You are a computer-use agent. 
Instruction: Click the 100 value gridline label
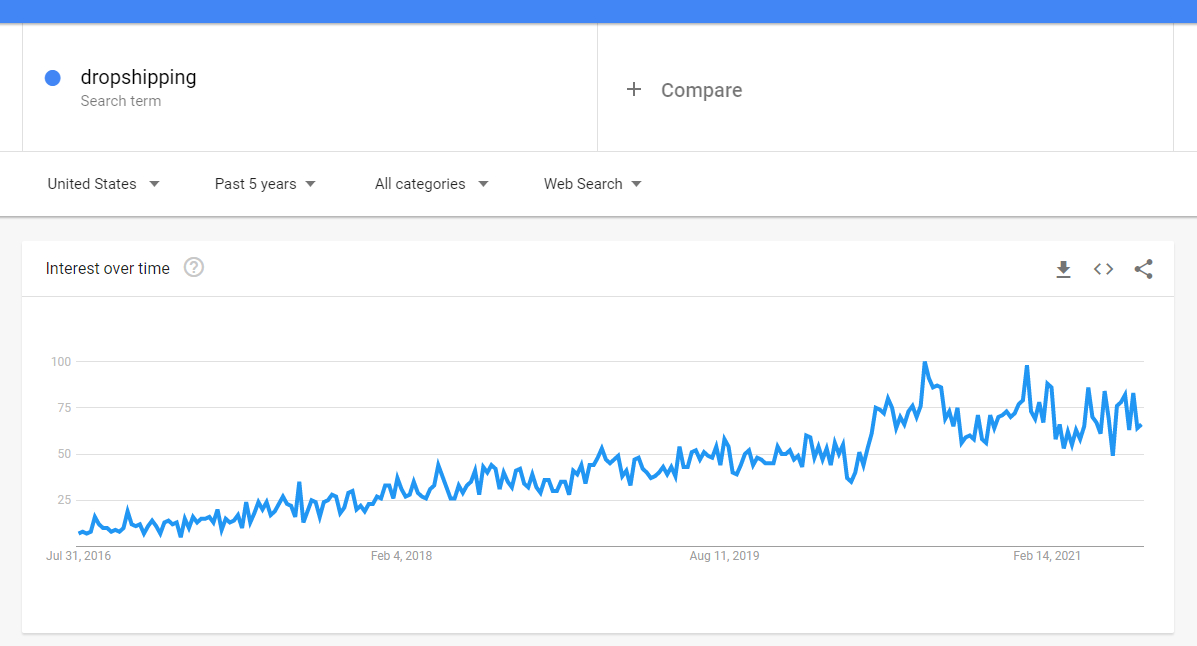point(60,361)
